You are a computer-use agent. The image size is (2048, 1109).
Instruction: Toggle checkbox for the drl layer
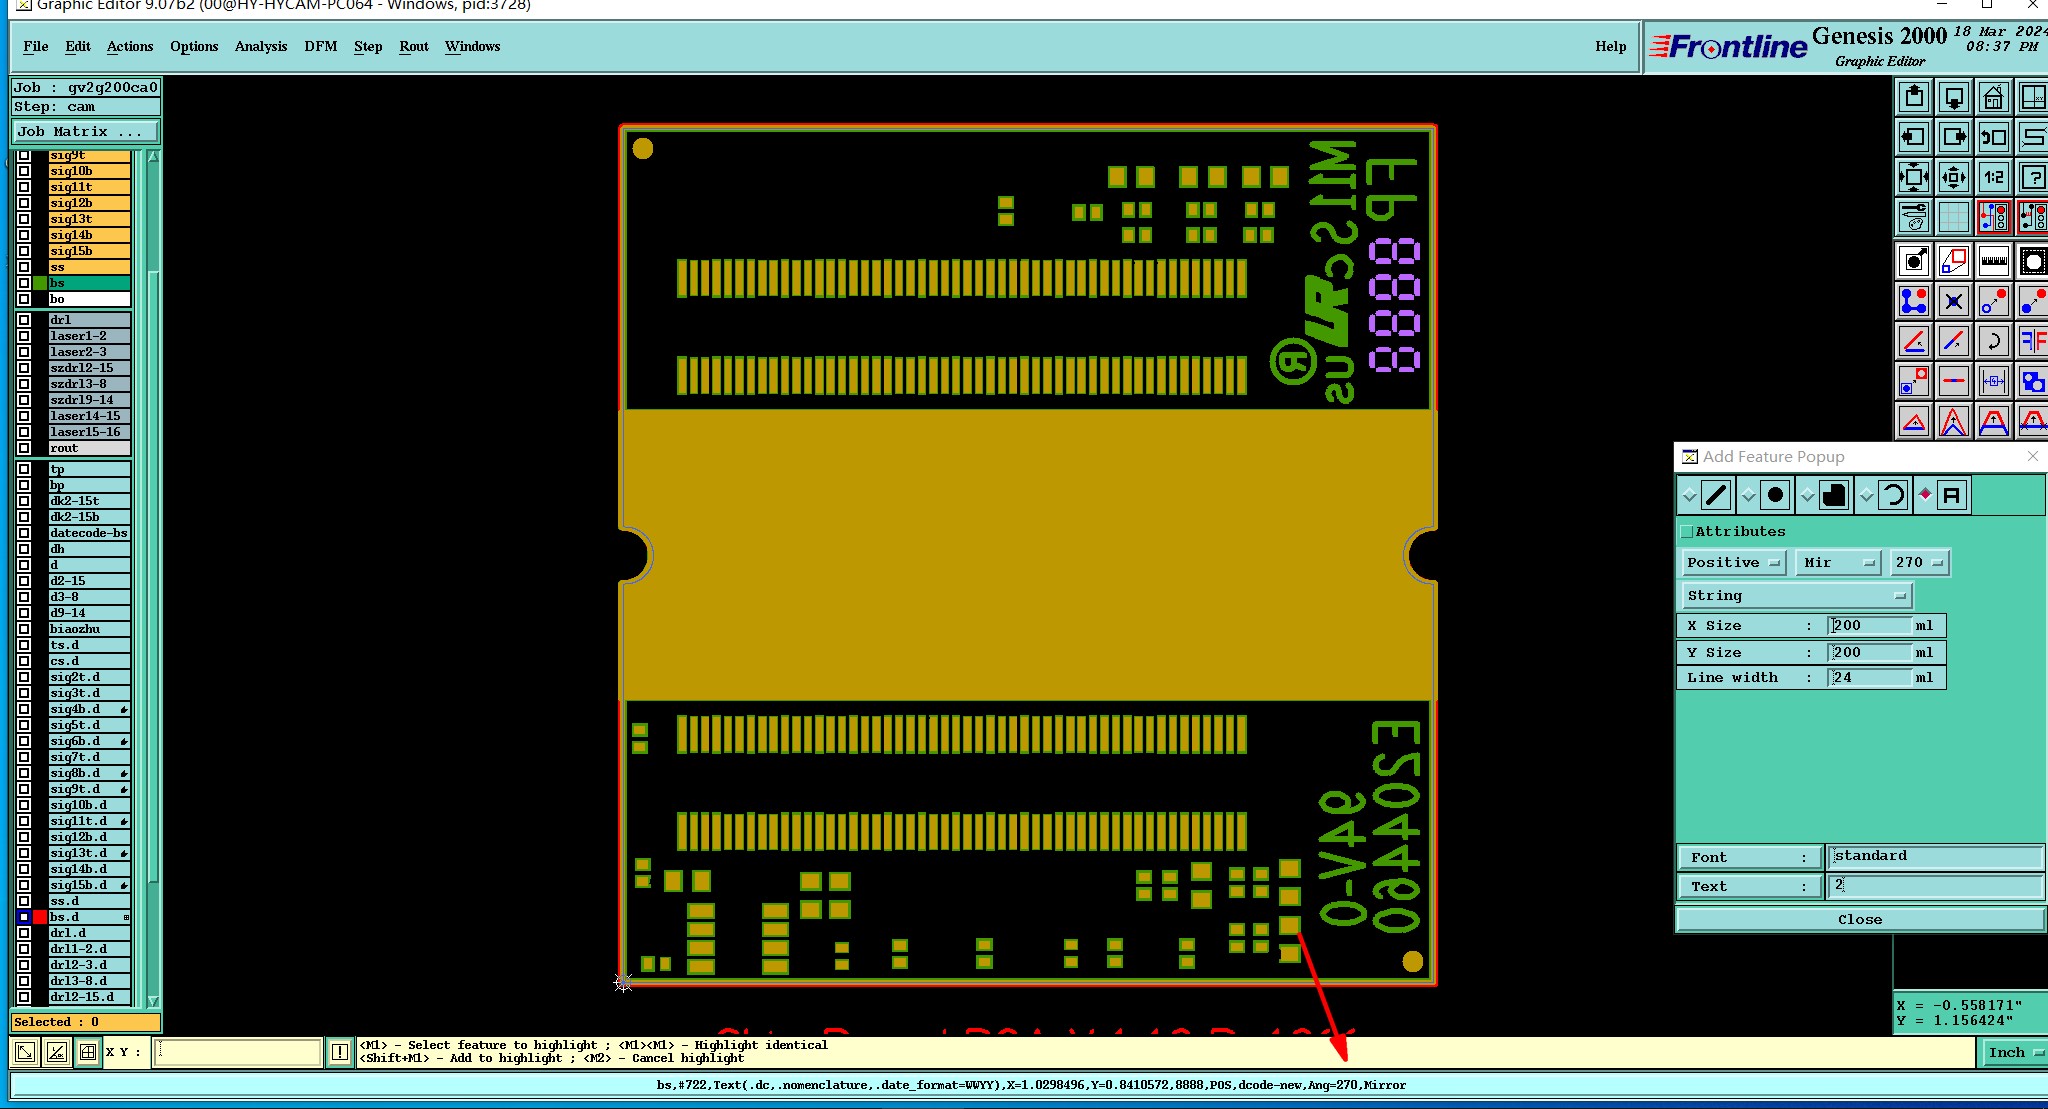pos(24,320)
